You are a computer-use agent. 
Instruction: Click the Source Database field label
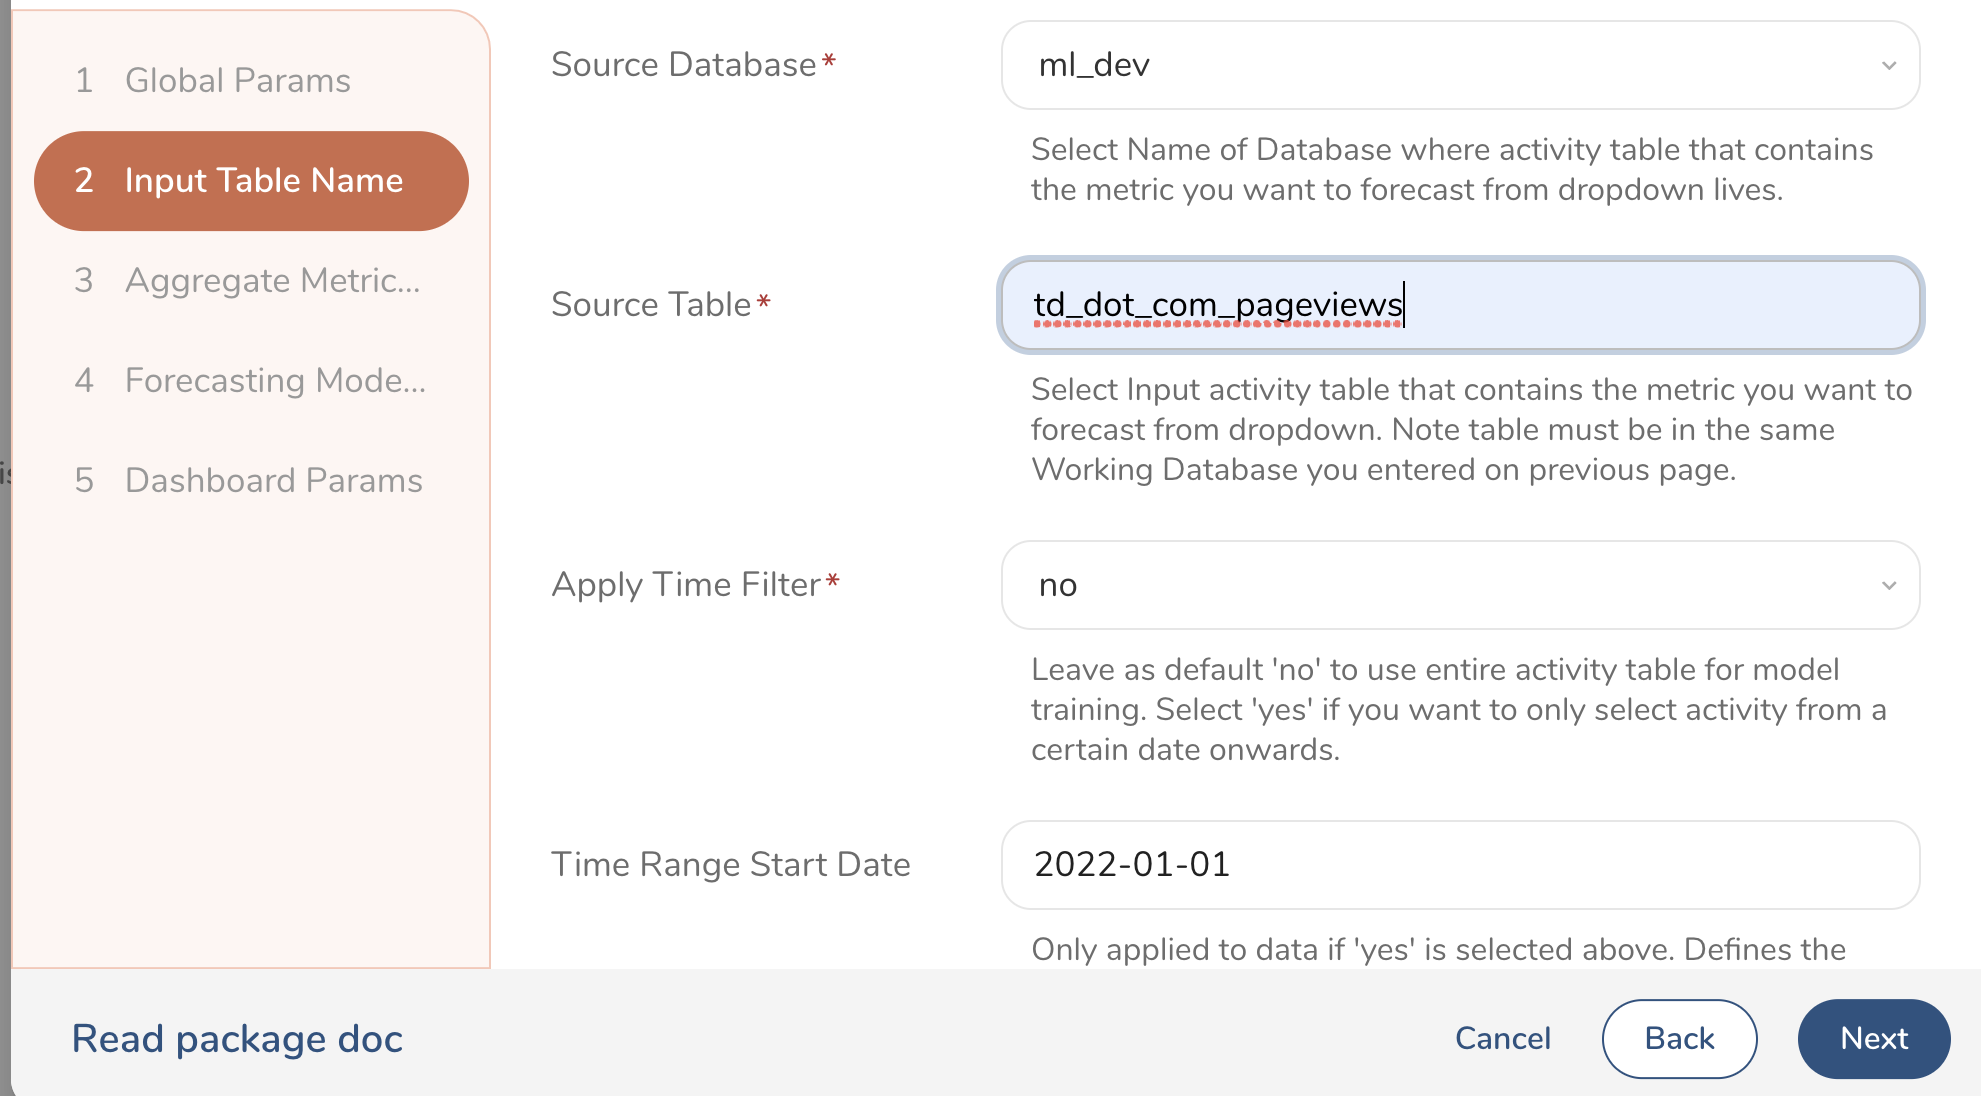684,65
